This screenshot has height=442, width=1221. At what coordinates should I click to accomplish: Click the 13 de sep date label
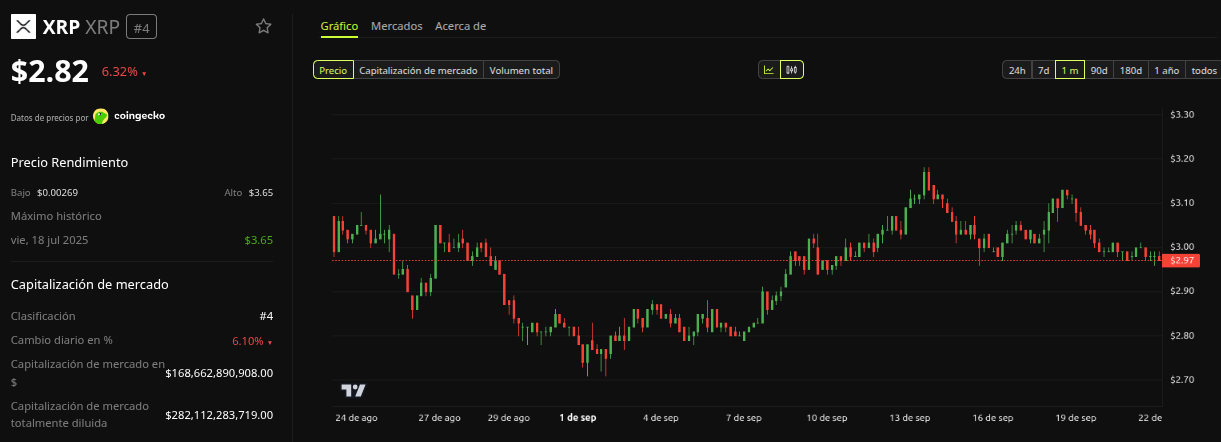(x=910, y=417)
